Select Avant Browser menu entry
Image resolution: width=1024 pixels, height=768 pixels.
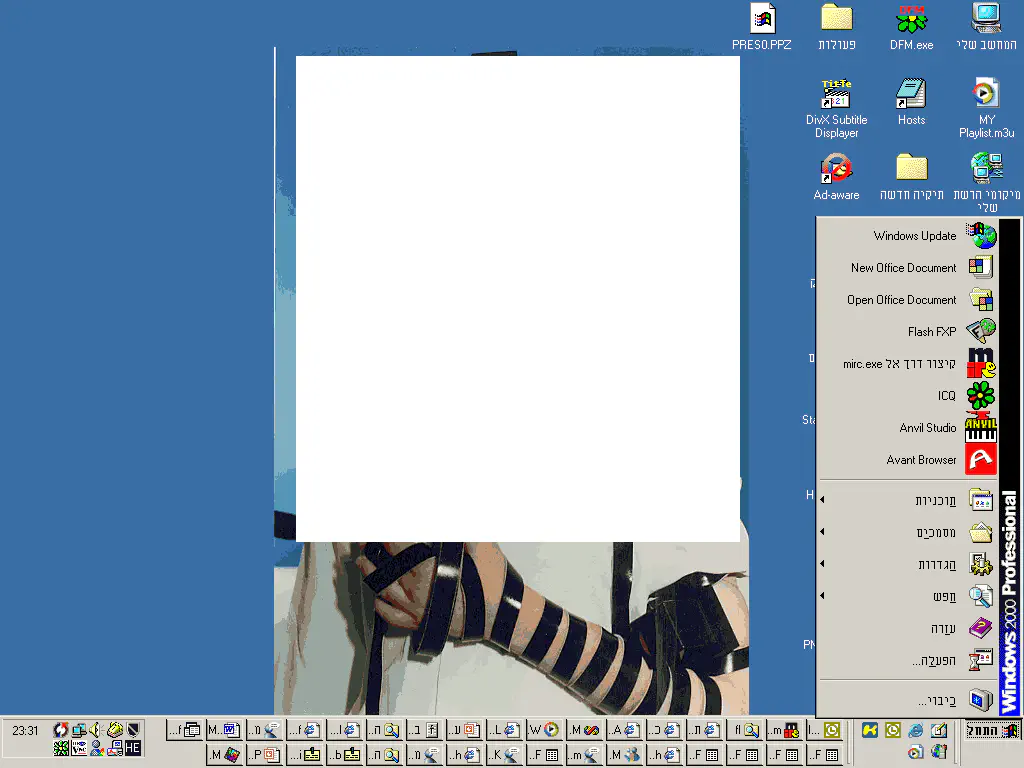coord(920,460)
